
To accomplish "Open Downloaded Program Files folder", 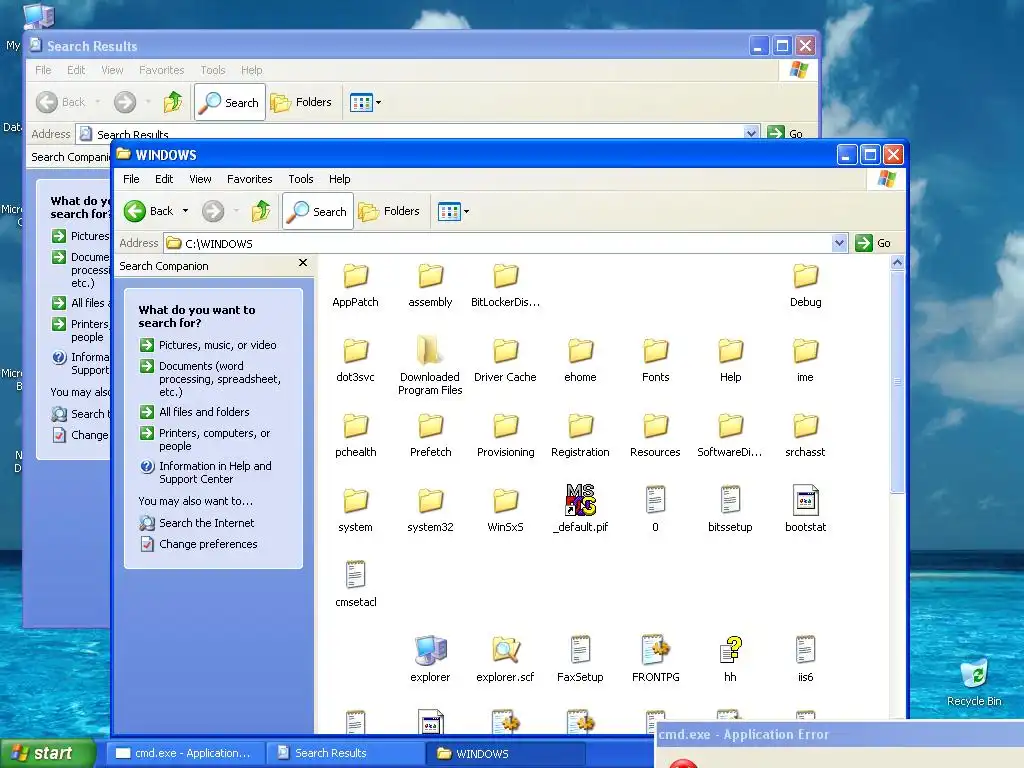I will (430, 366).
